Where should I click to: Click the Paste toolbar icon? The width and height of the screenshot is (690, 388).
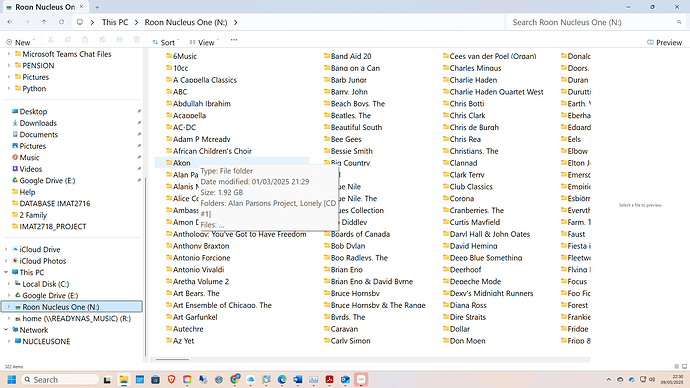click(85, 40)
